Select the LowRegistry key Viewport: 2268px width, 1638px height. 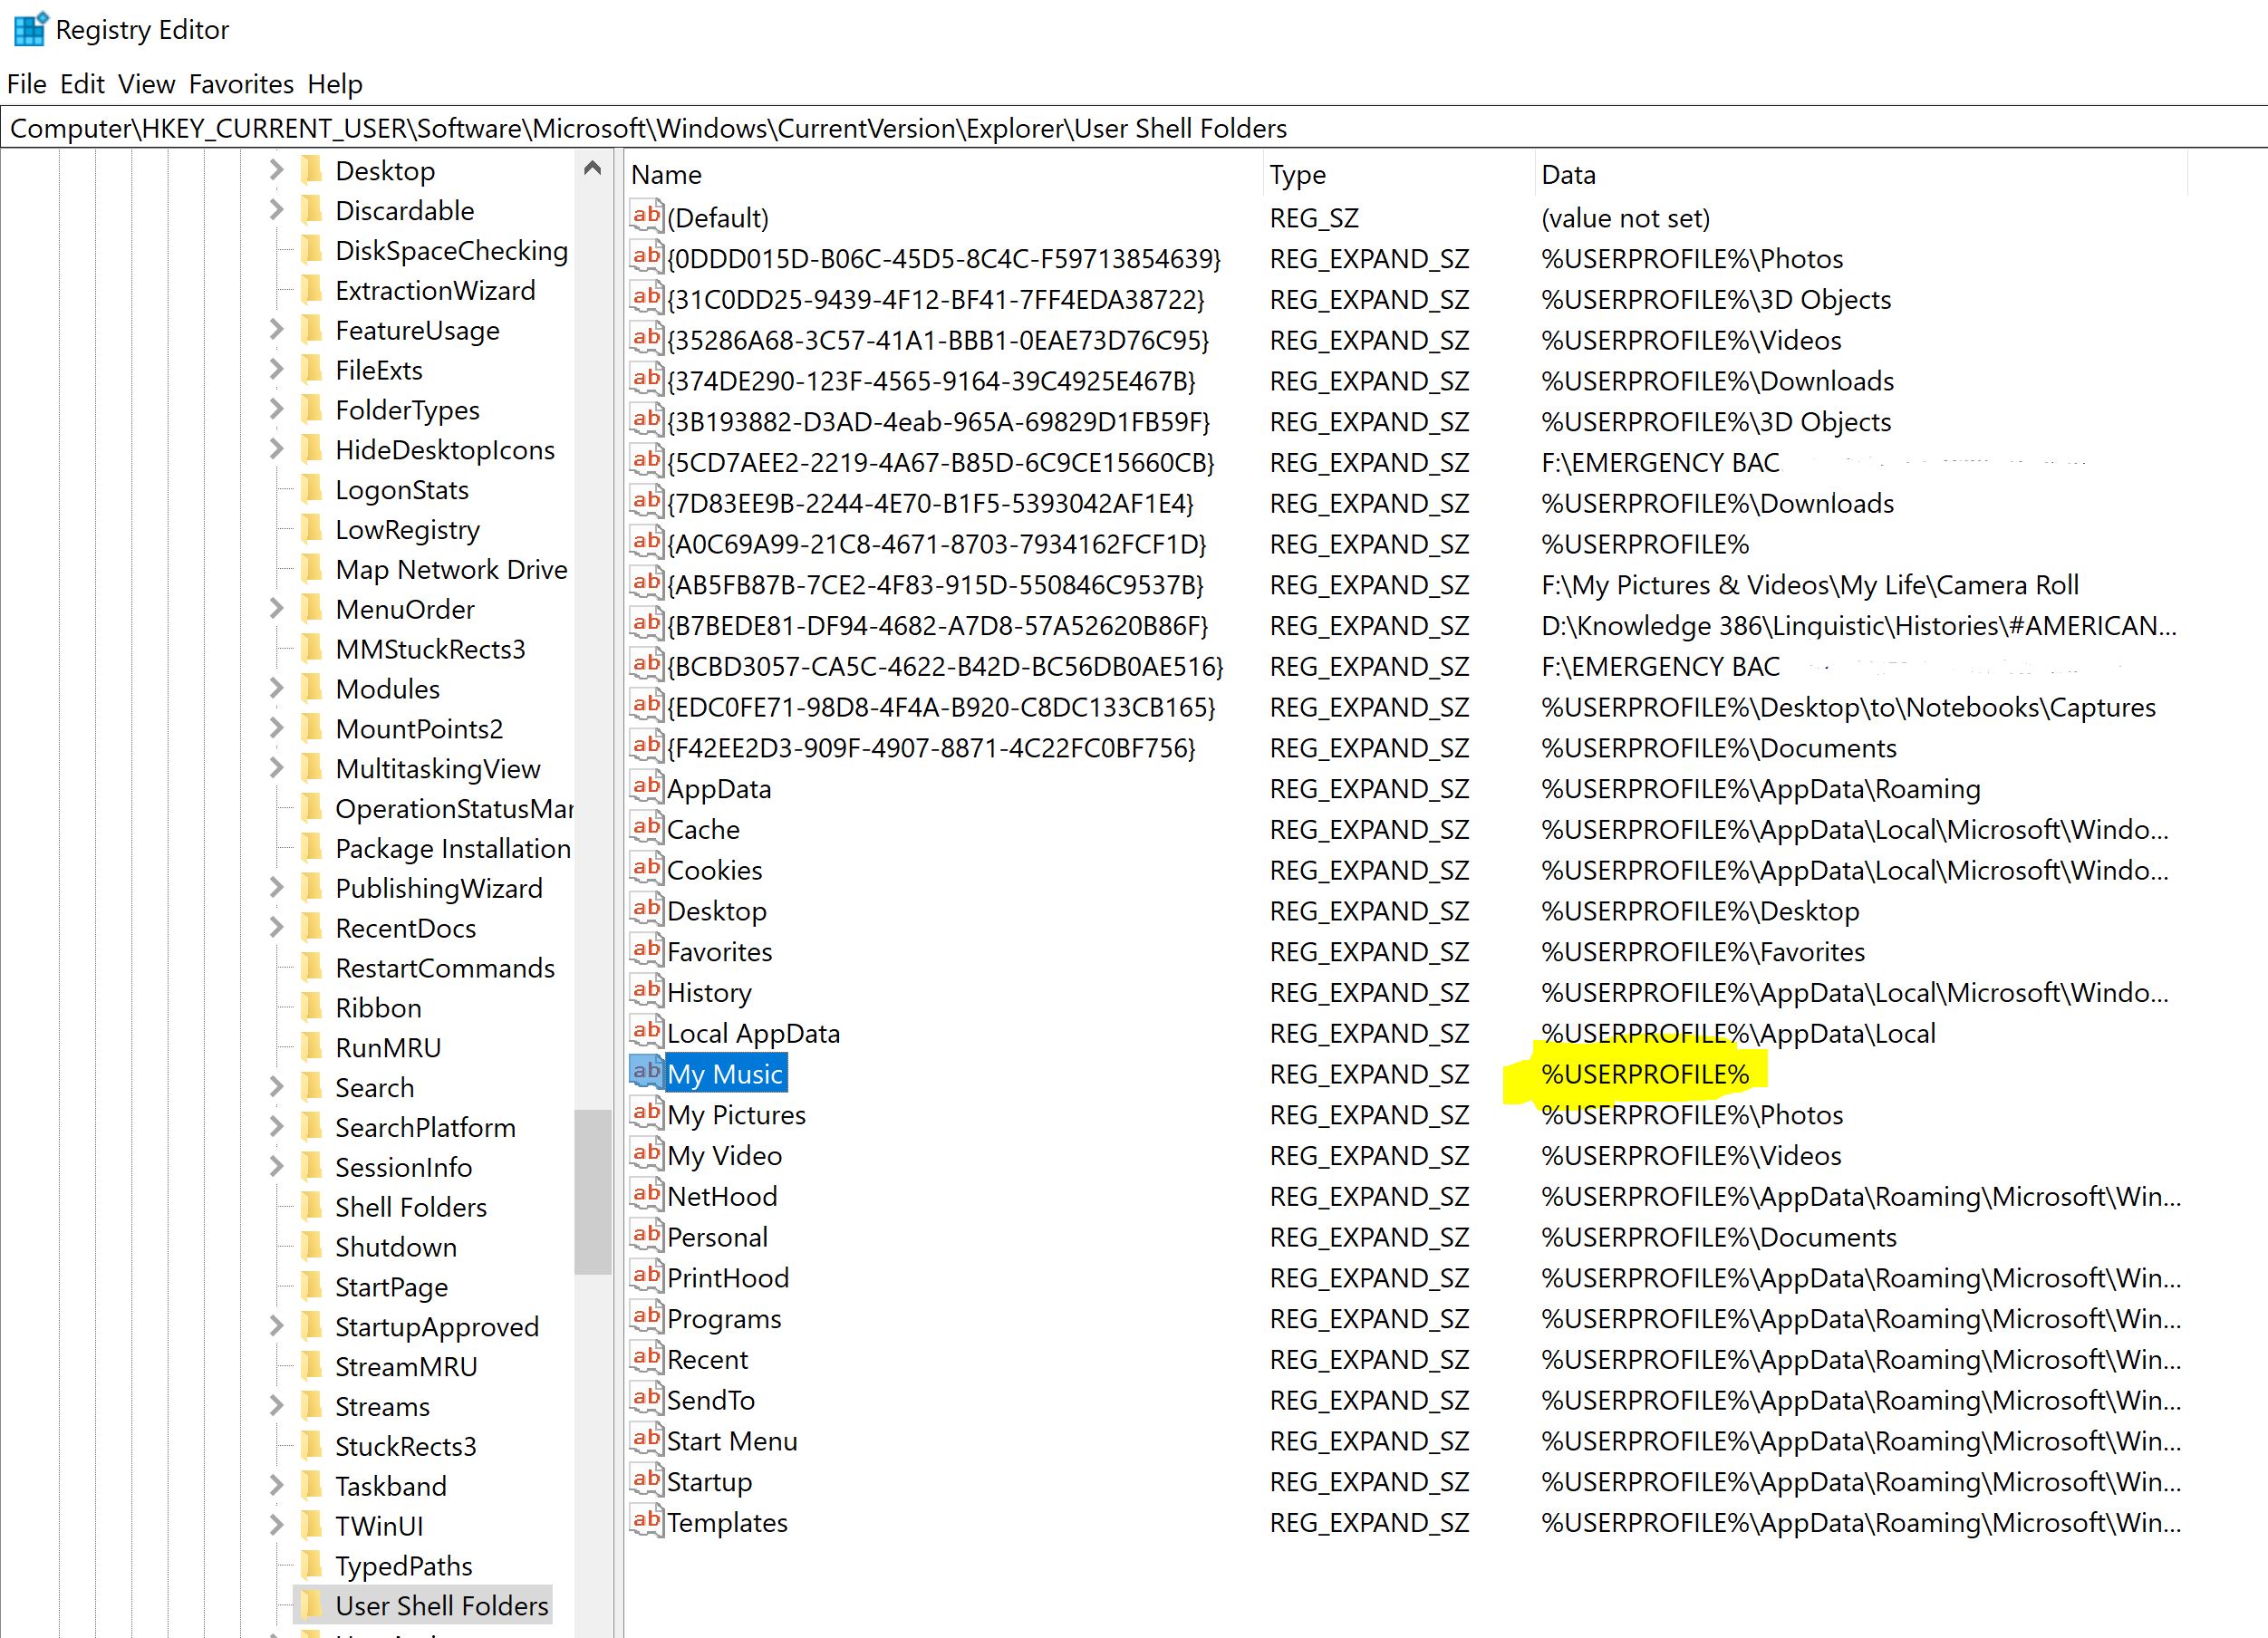407,529
